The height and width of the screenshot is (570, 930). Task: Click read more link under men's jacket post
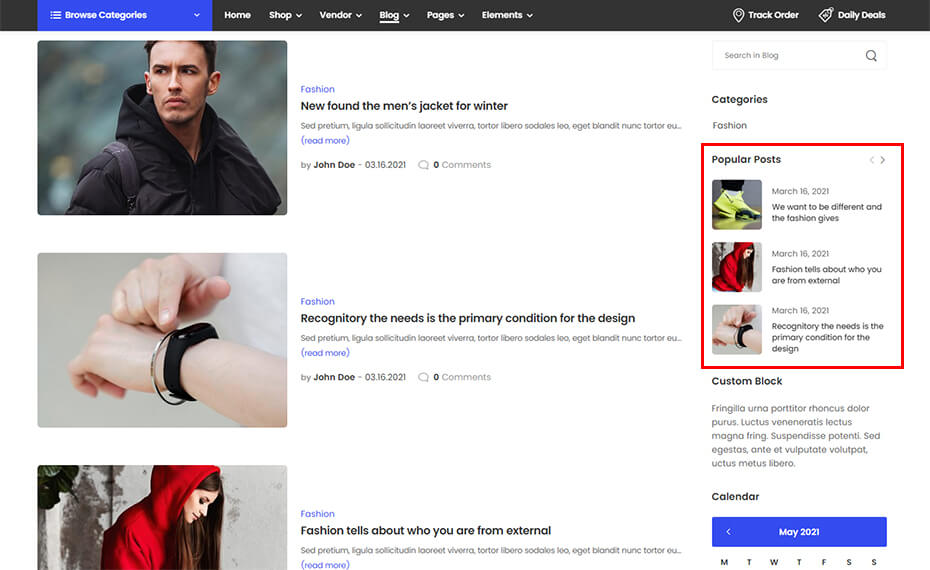(325, 141)
